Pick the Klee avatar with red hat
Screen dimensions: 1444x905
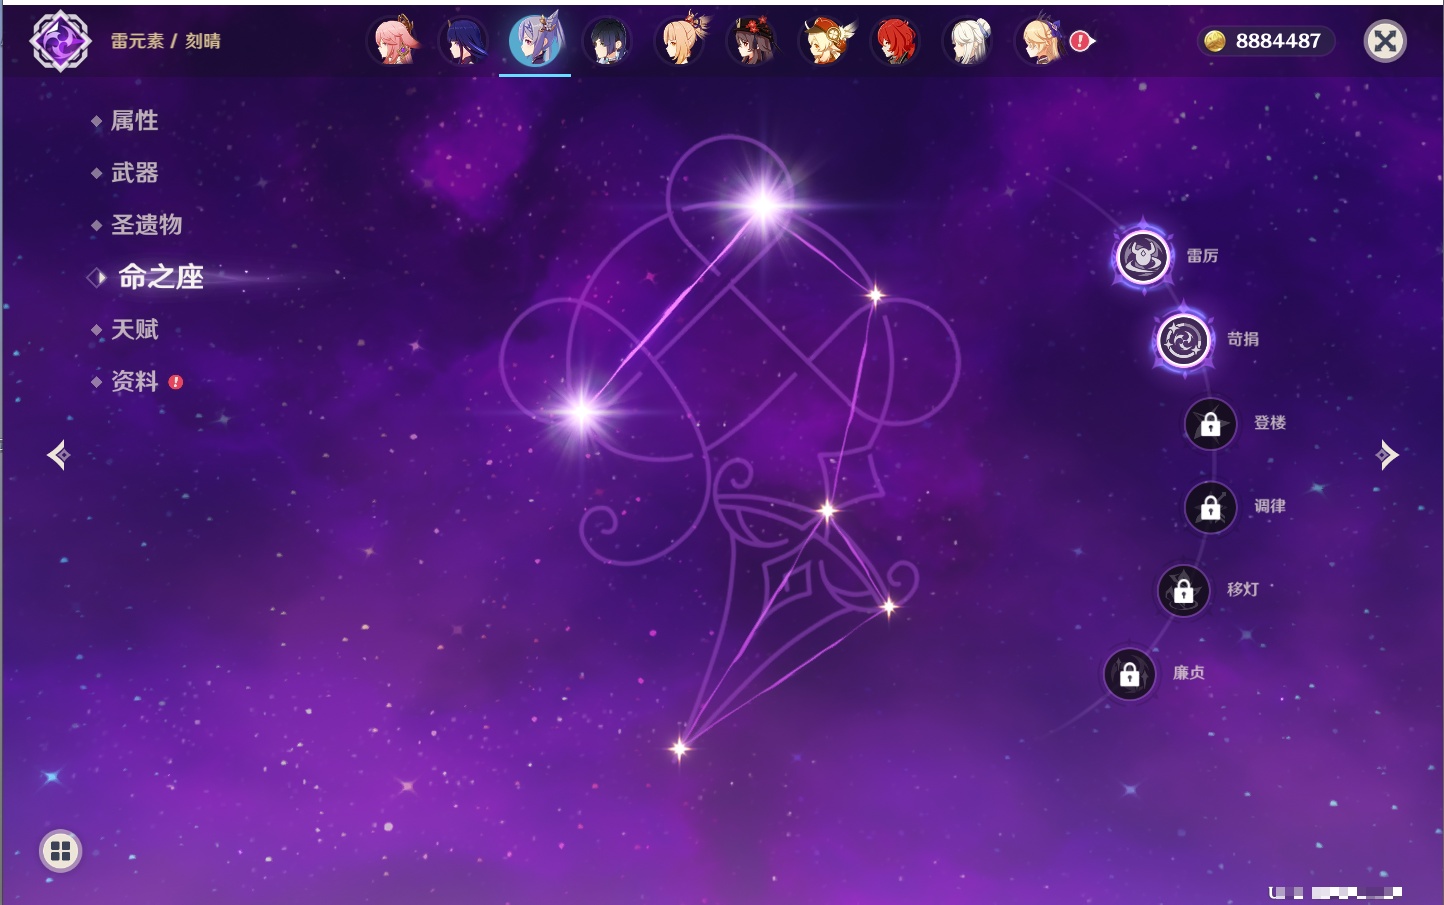click(x=825, y=41)
